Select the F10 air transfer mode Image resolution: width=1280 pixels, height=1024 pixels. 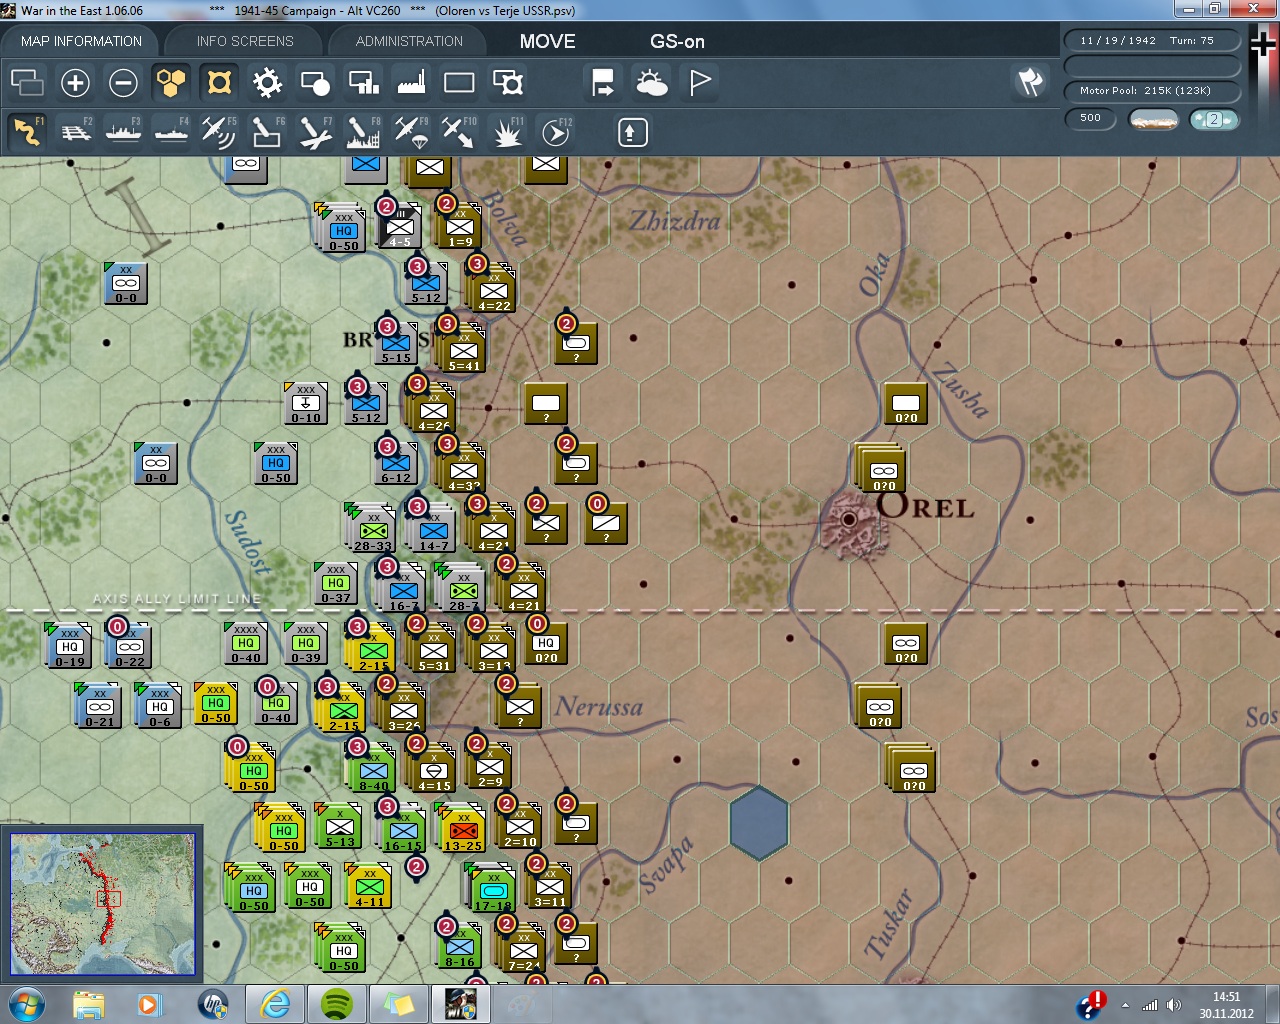pyautogui.click(x=459, y=132)
